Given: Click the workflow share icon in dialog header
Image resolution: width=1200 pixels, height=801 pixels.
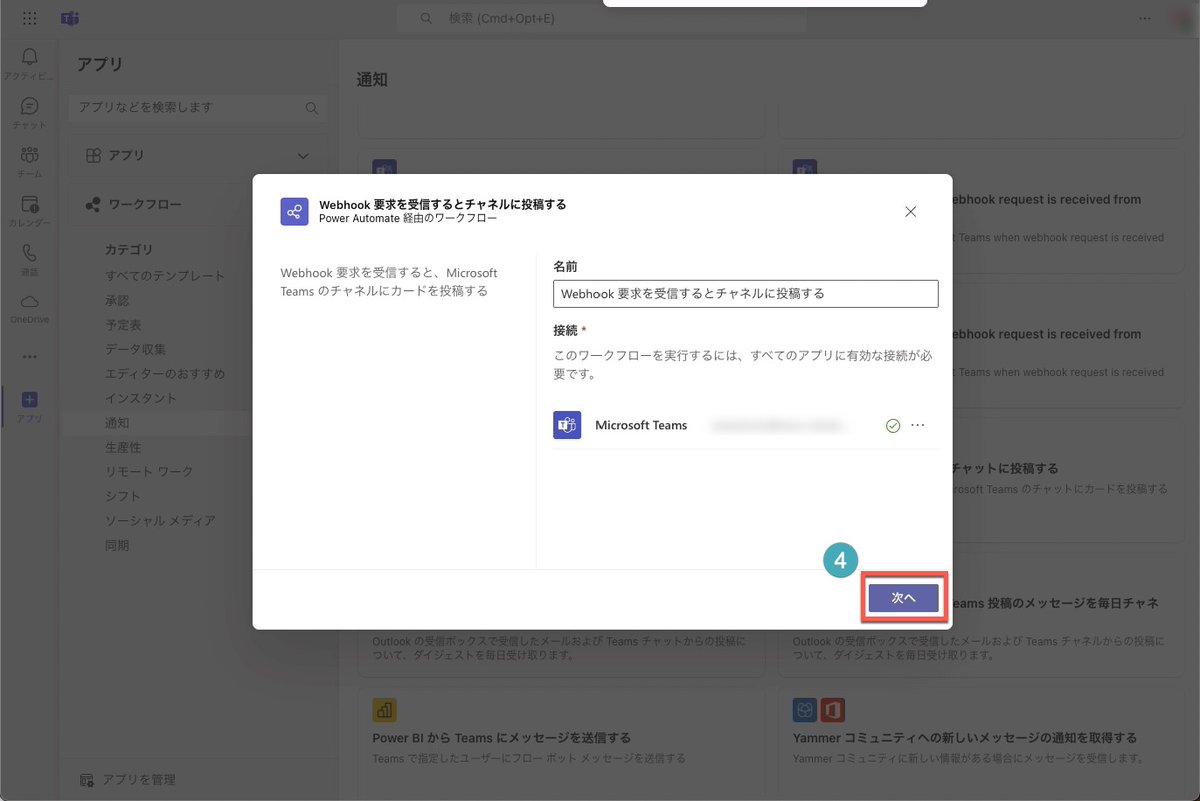Looking at the screenshot, I should [x=294, y=212].
